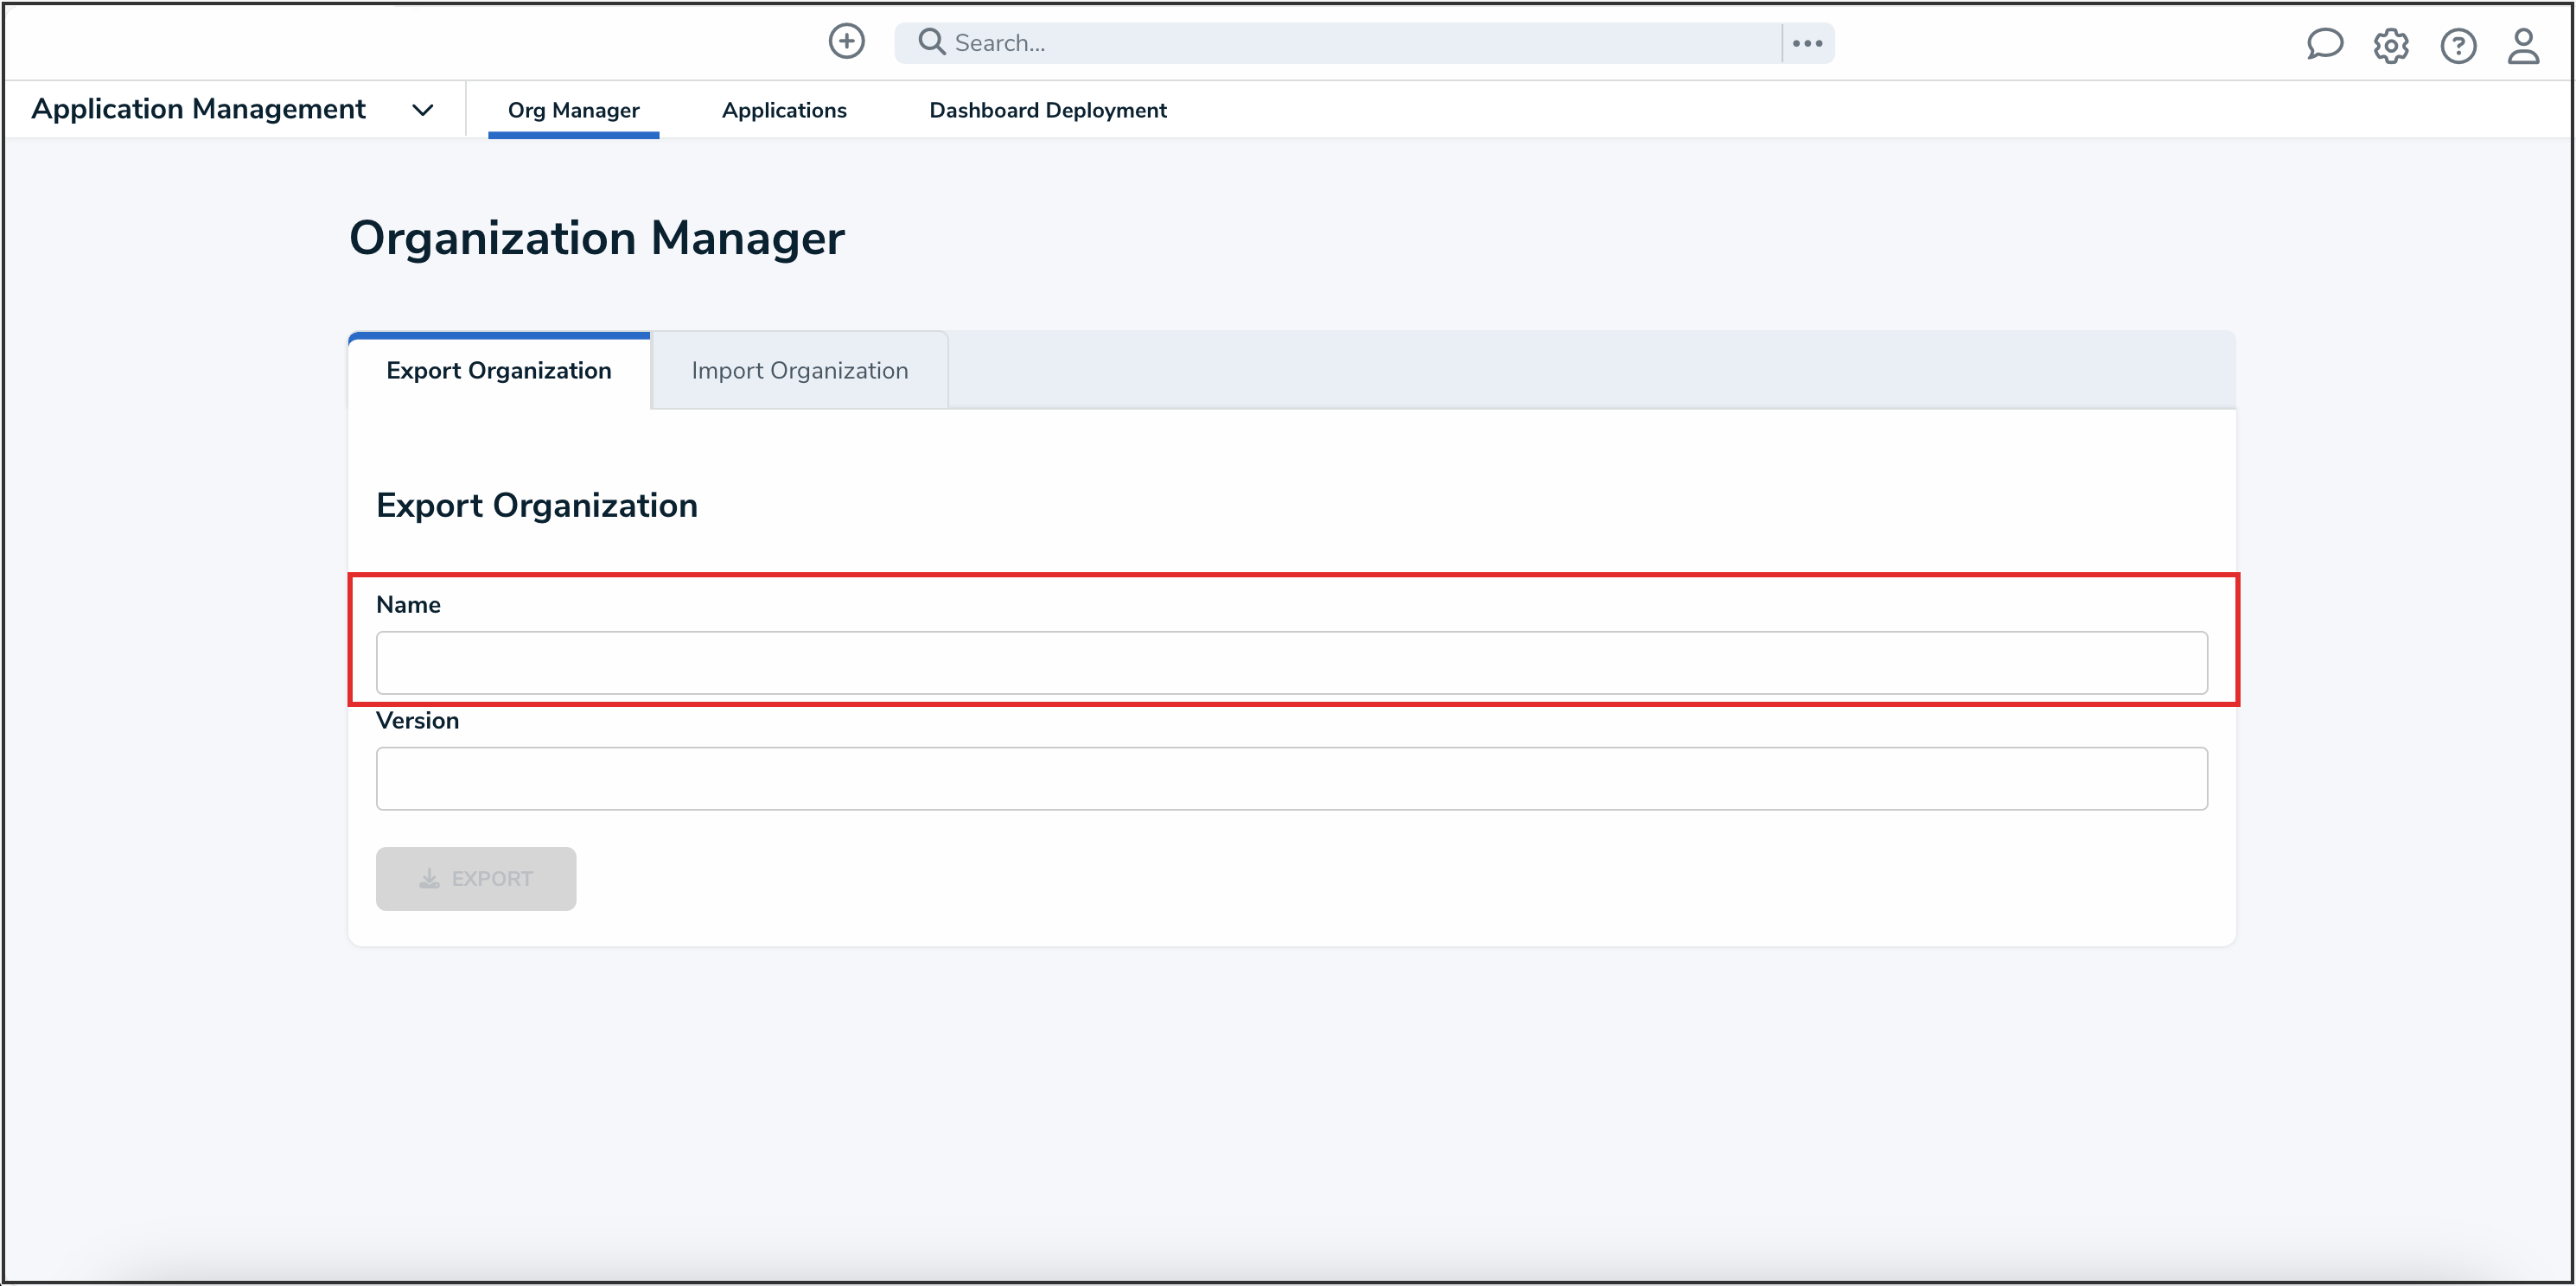Click the Organization Manager heading
This screenshot has width=2576, height=1286.
click(596, 238)
